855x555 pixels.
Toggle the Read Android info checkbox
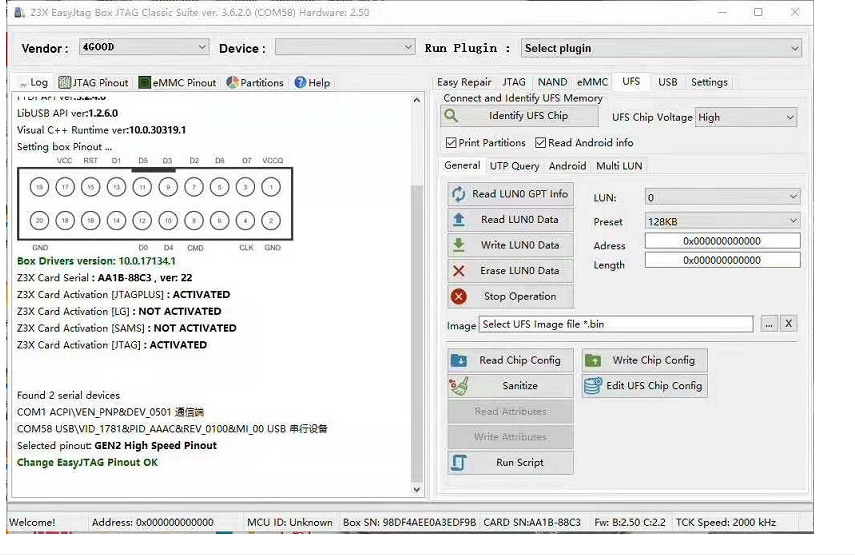click(x=540, y=142)
